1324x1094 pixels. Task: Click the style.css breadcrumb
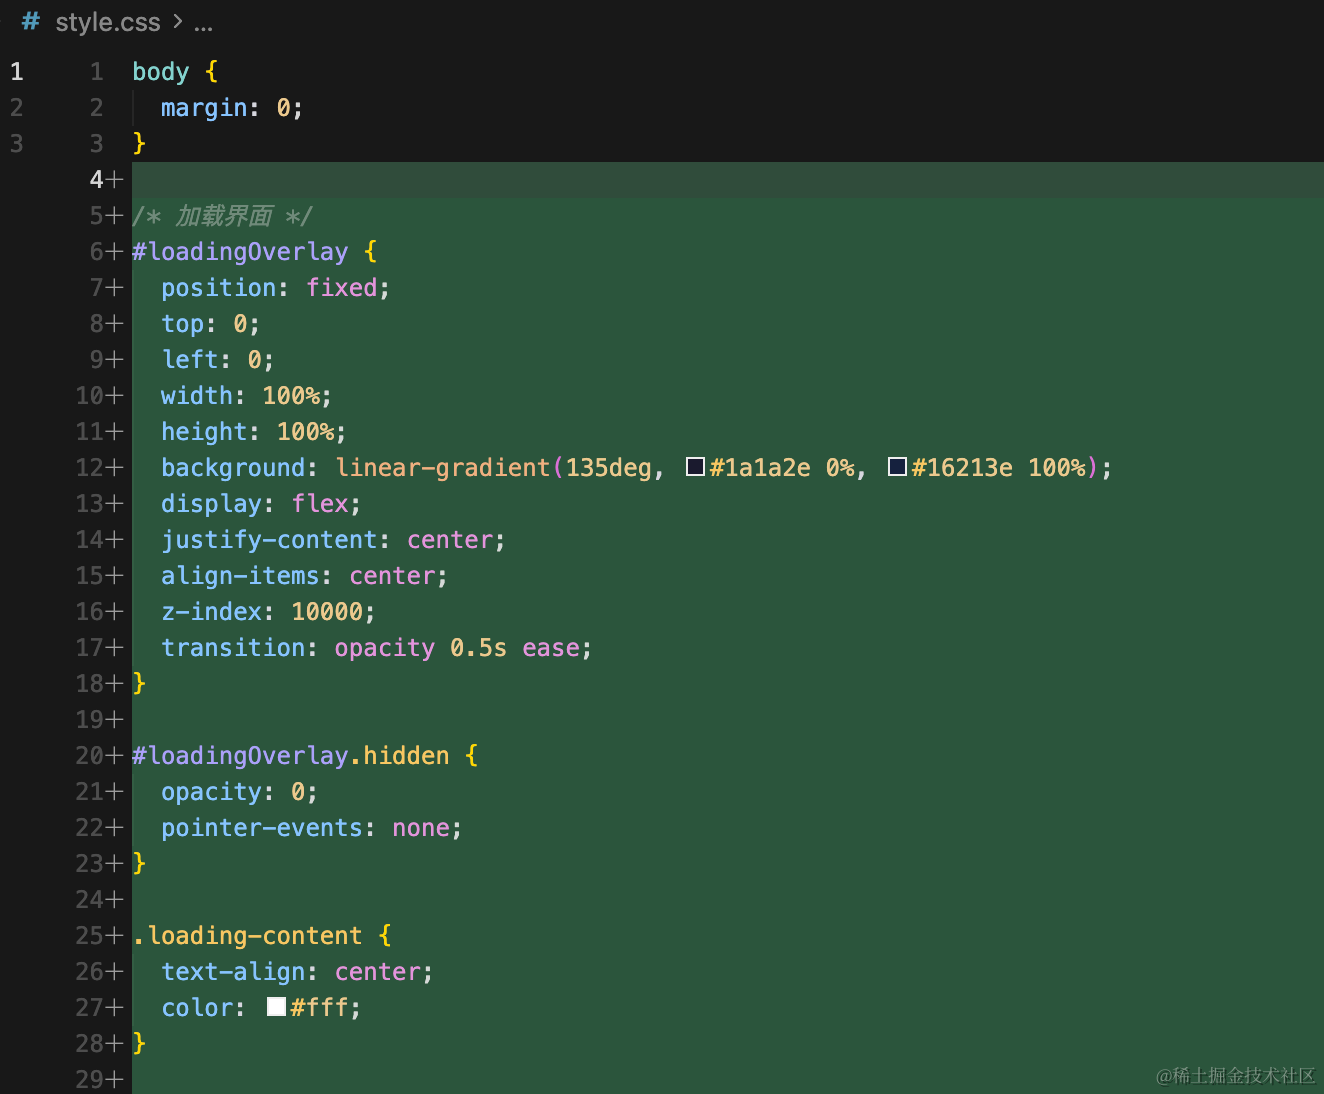(x=108, y=22)
